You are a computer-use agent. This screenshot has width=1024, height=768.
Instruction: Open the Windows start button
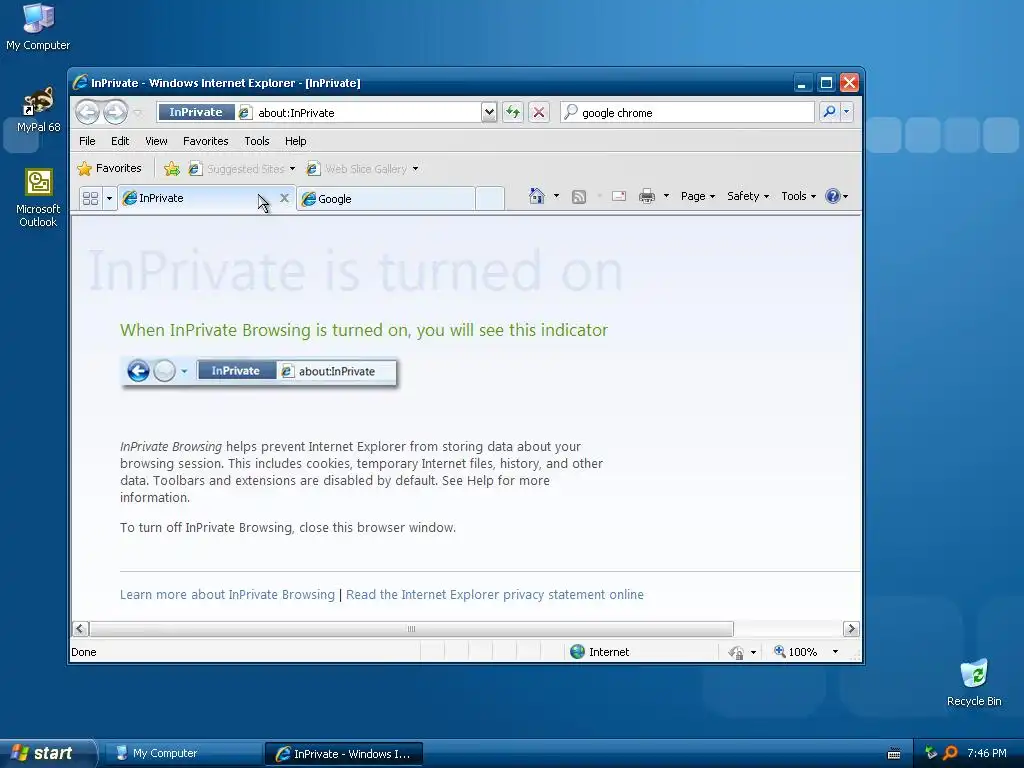(46, 753)
